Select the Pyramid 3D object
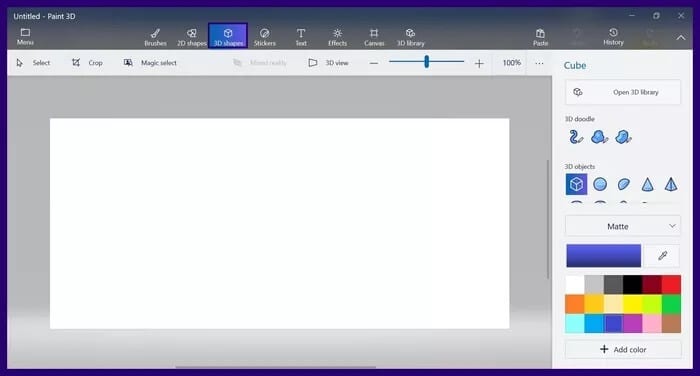The width and height of the screenshot is (700, 376). tap(671, 184)
